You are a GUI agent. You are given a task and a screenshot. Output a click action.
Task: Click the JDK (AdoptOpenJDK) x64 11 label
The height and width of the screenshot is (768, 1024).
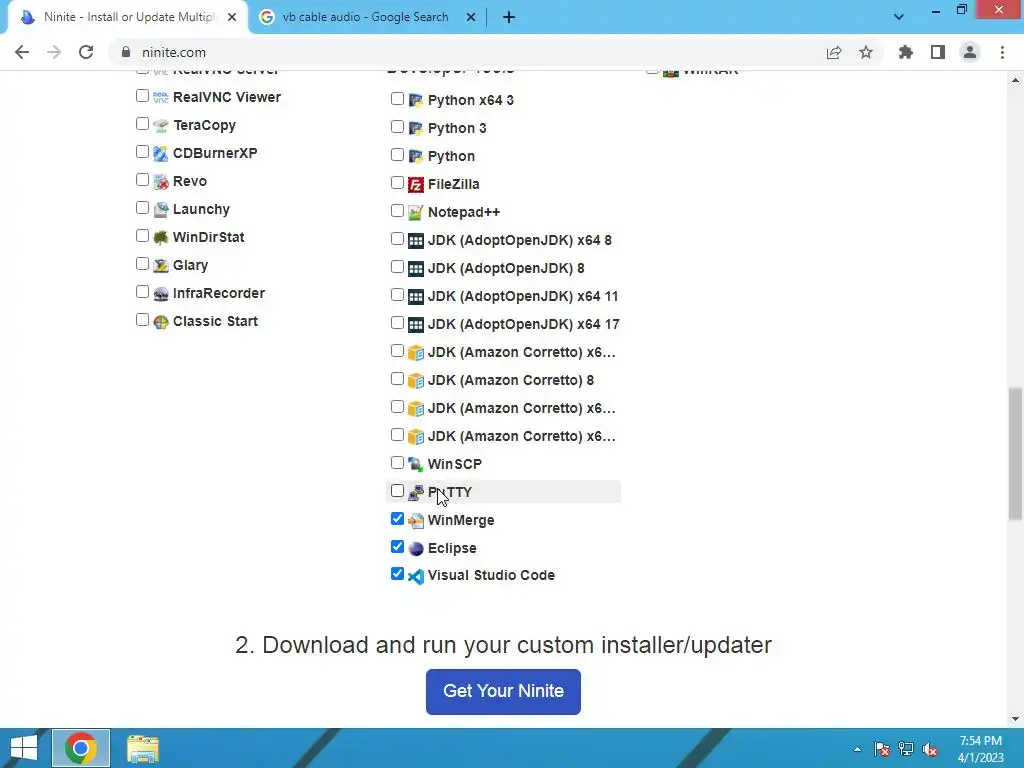(522, 296)
